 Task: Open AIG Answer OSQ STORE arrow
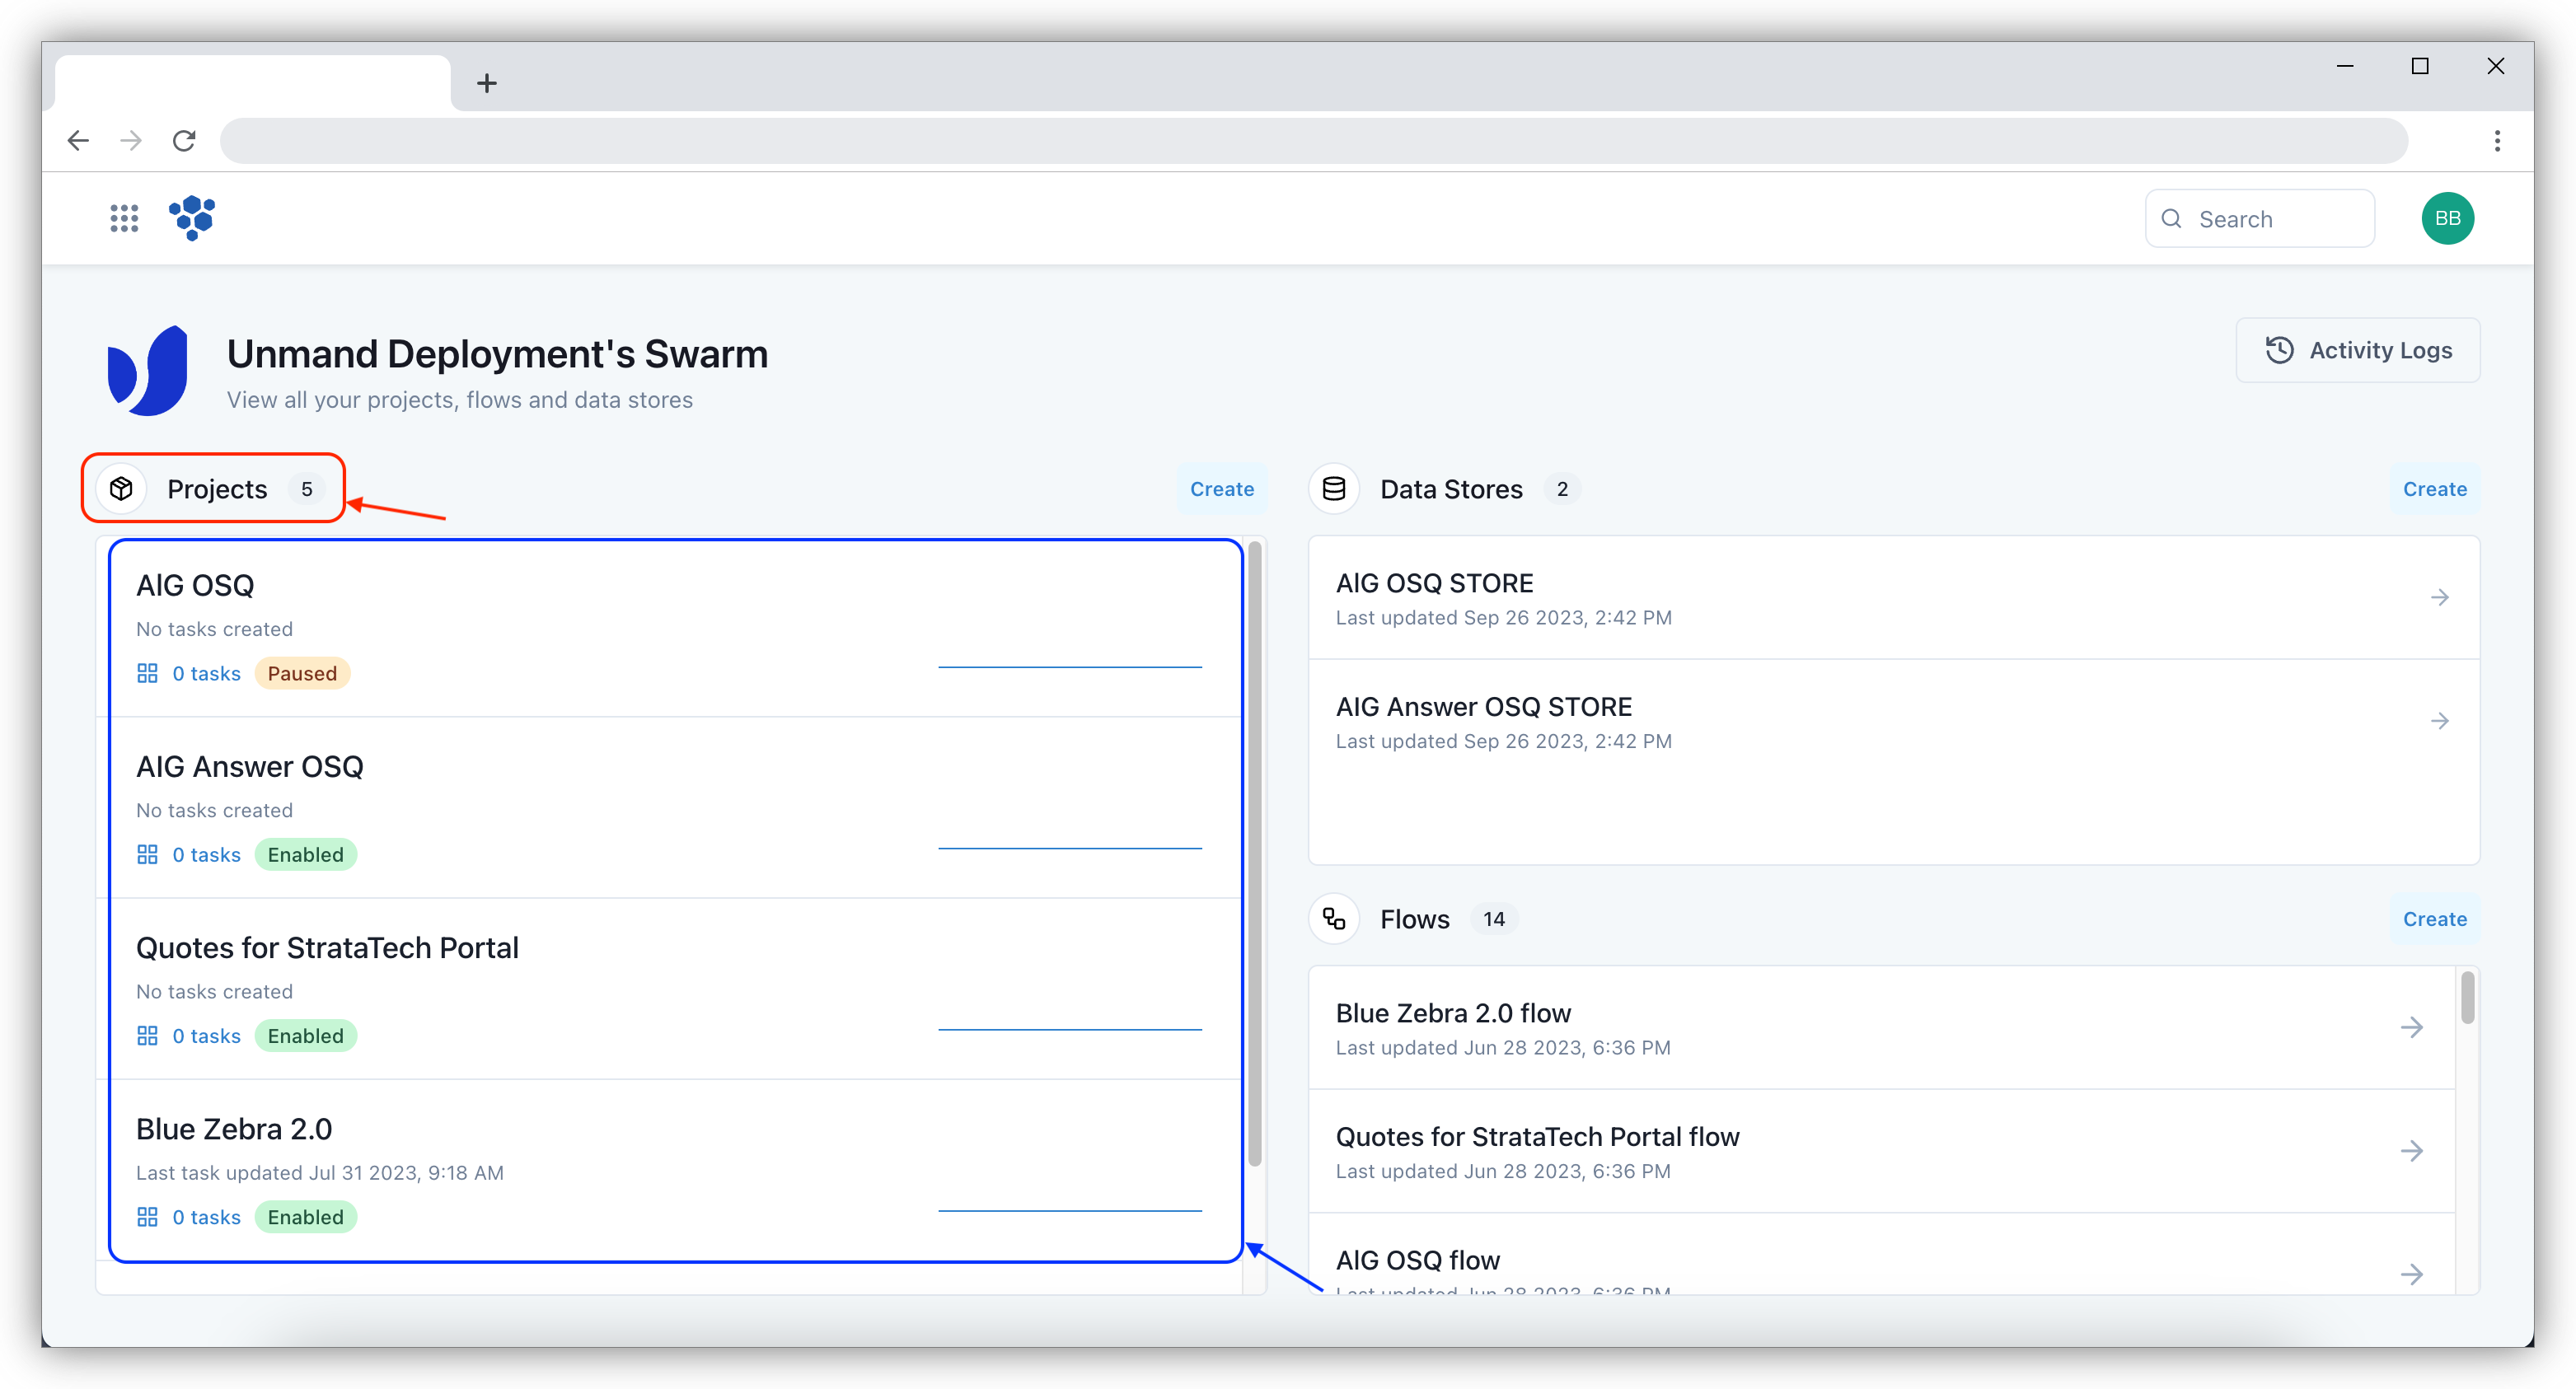coord(2439,721)
